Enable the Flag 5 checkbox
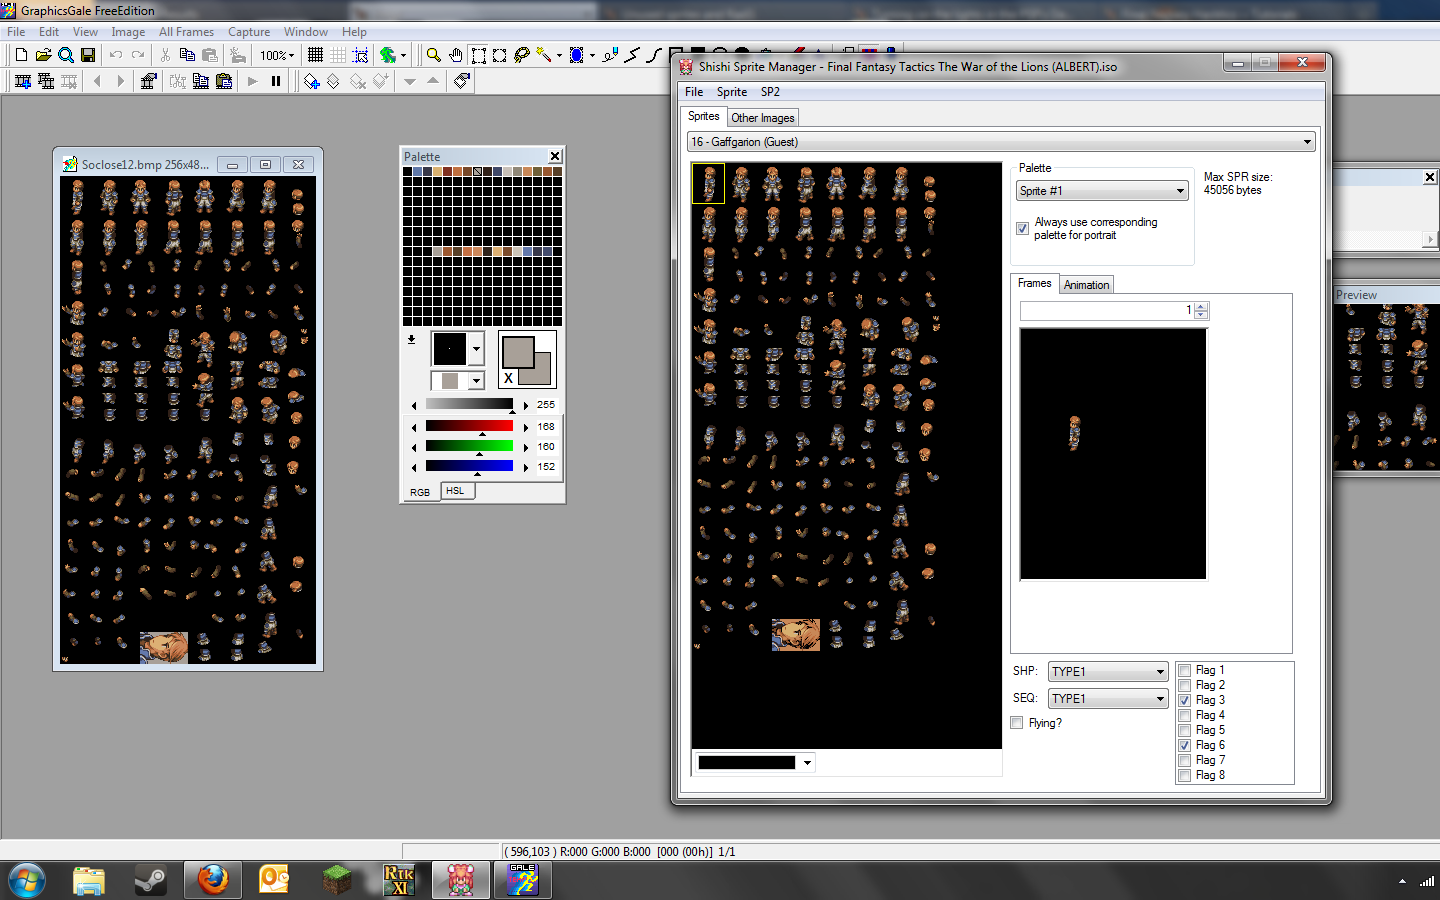 1185,731
